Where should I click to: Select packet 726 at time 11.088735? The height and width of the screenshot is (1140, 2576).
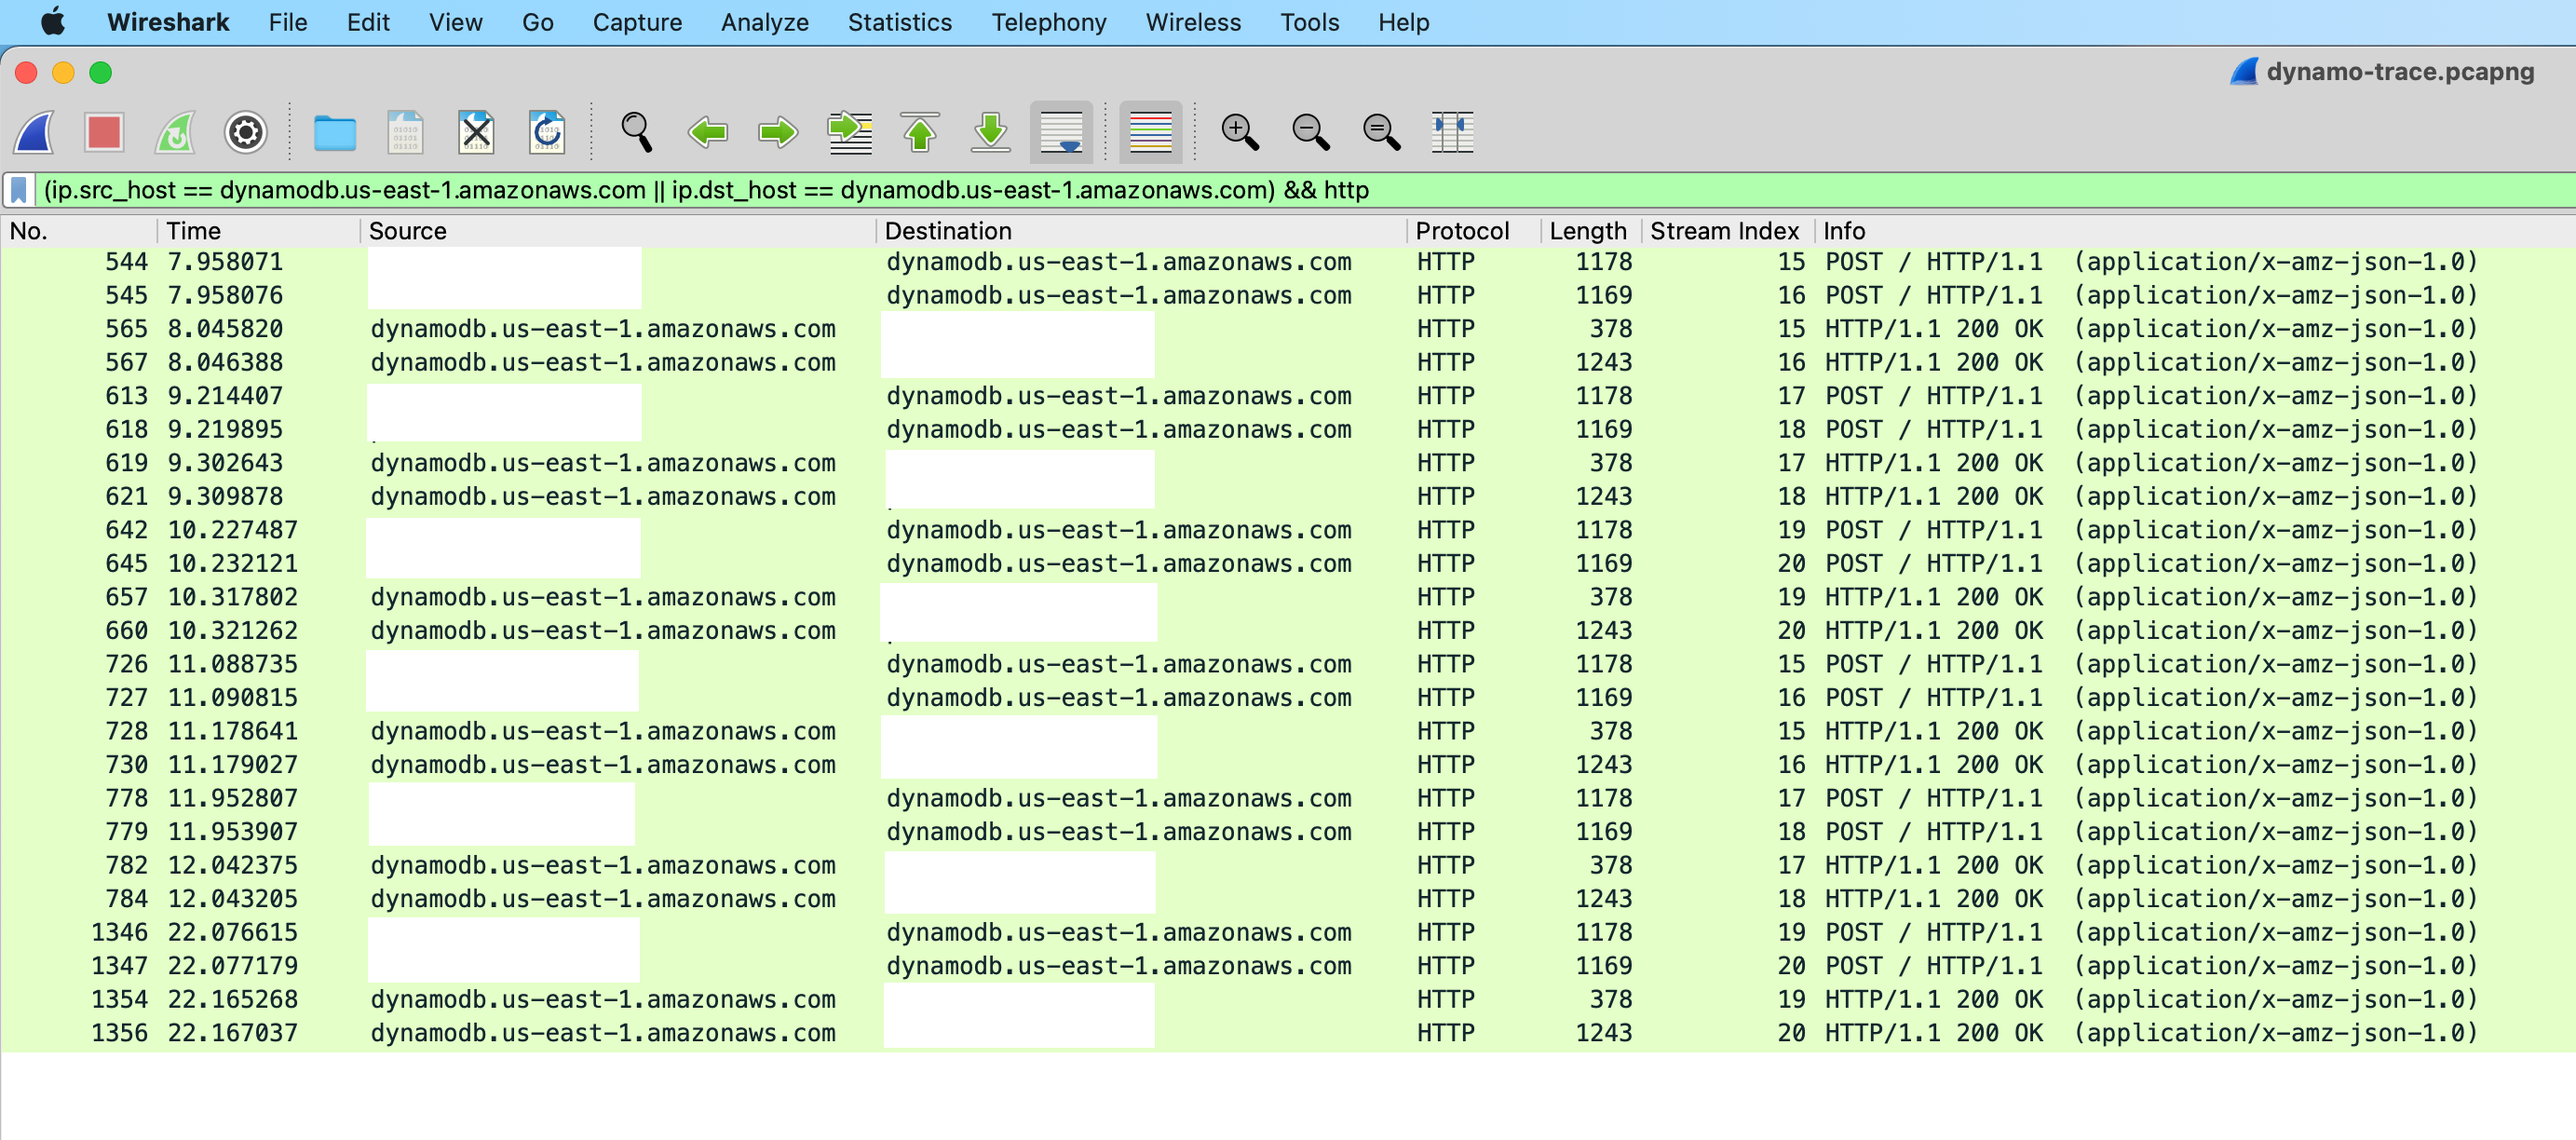point(1288,664)
